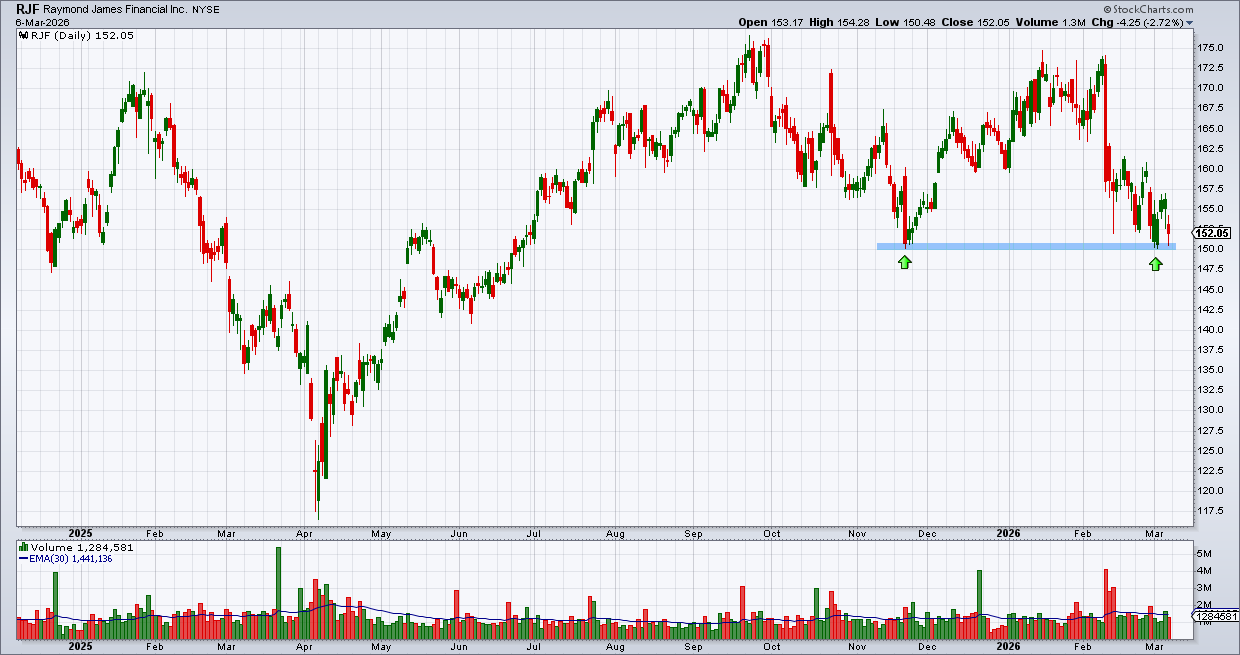Click the Low 150.48 header value
The image size is (1240, 655).
(905, 21)
